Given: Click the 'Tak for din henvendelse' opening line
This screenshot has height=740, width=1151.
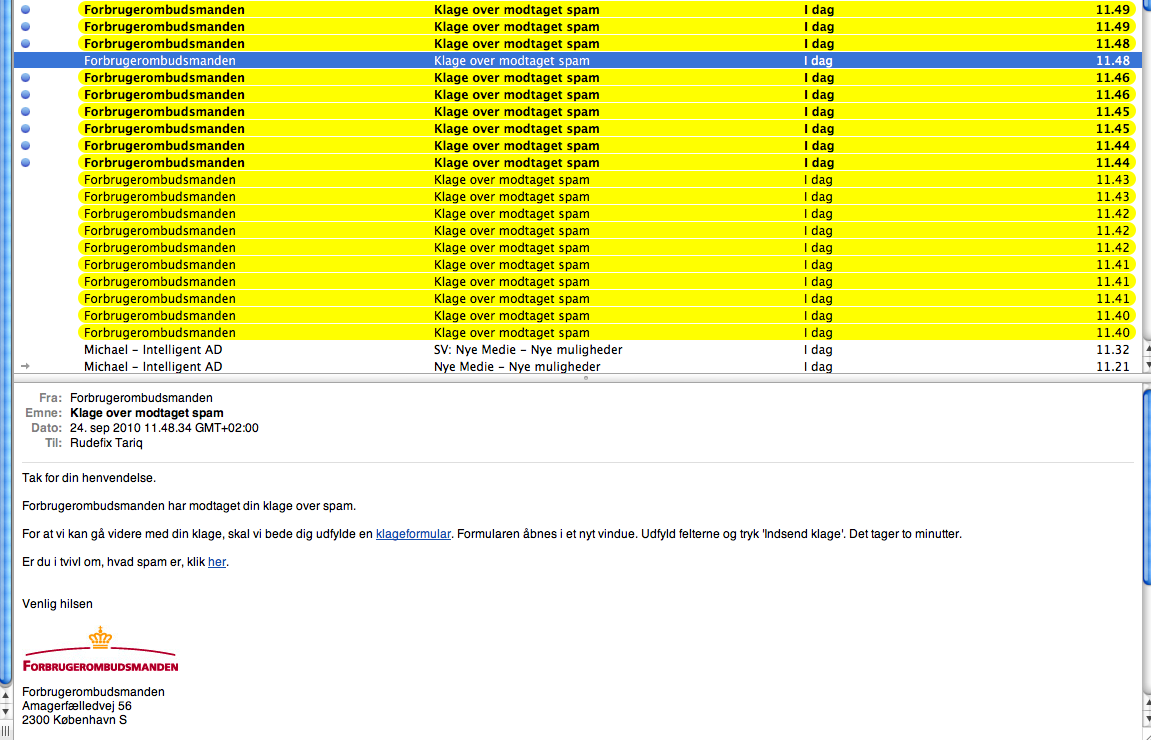Looking at the screenshot, I should [x=89, y=478].
